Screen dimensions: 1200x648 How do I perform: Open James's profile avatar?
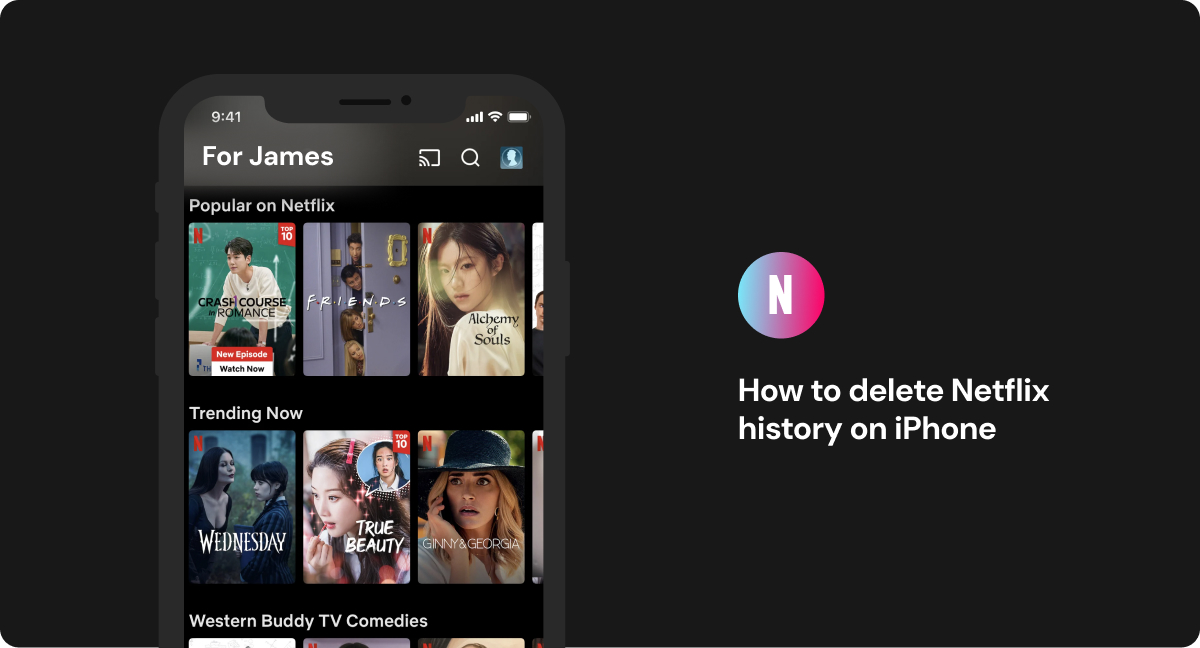(511, 157)
